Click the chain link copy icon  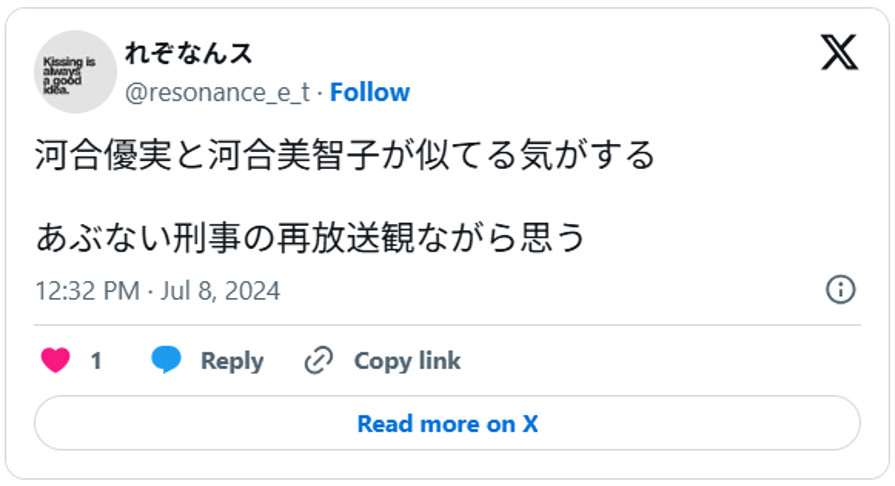318,361
